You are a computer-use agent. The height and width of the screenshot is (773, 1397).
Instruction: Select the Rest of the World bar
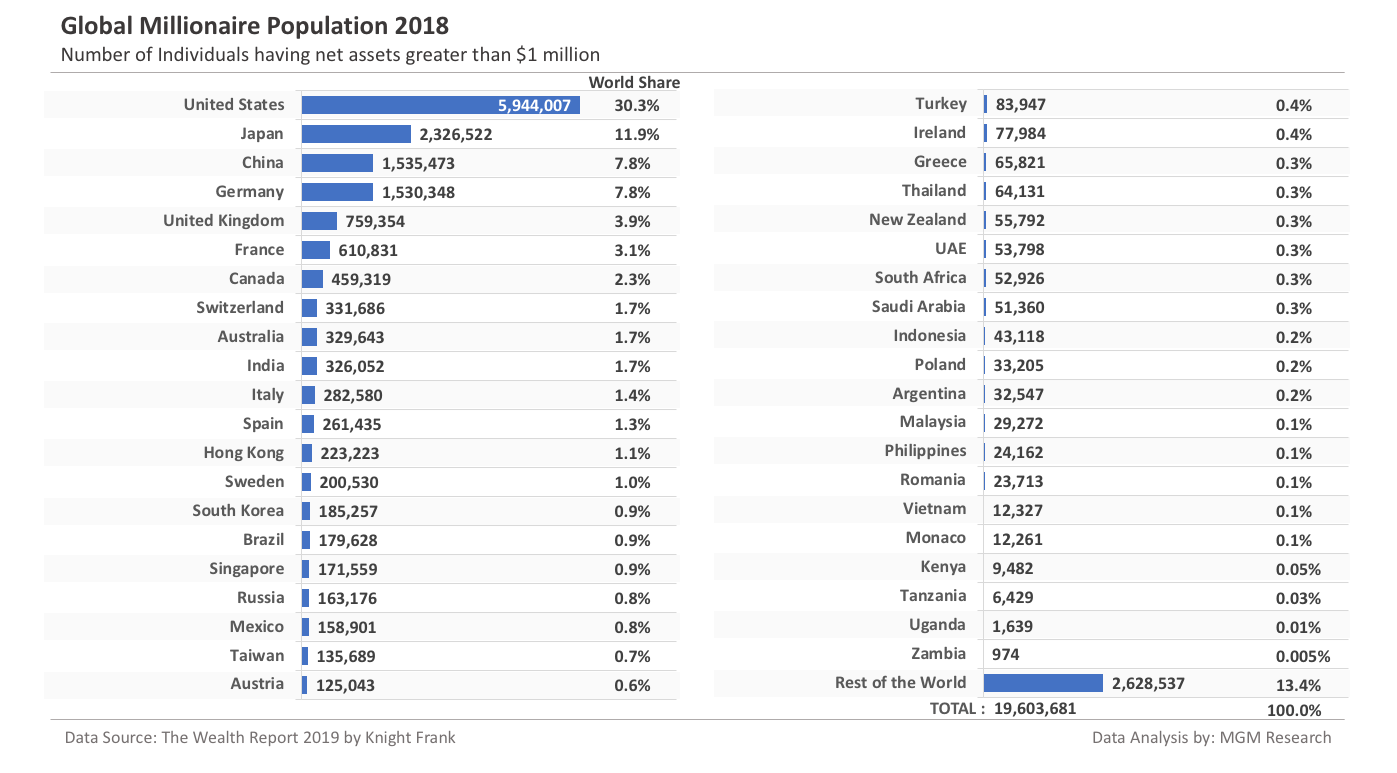click(x=1043, y=683)
